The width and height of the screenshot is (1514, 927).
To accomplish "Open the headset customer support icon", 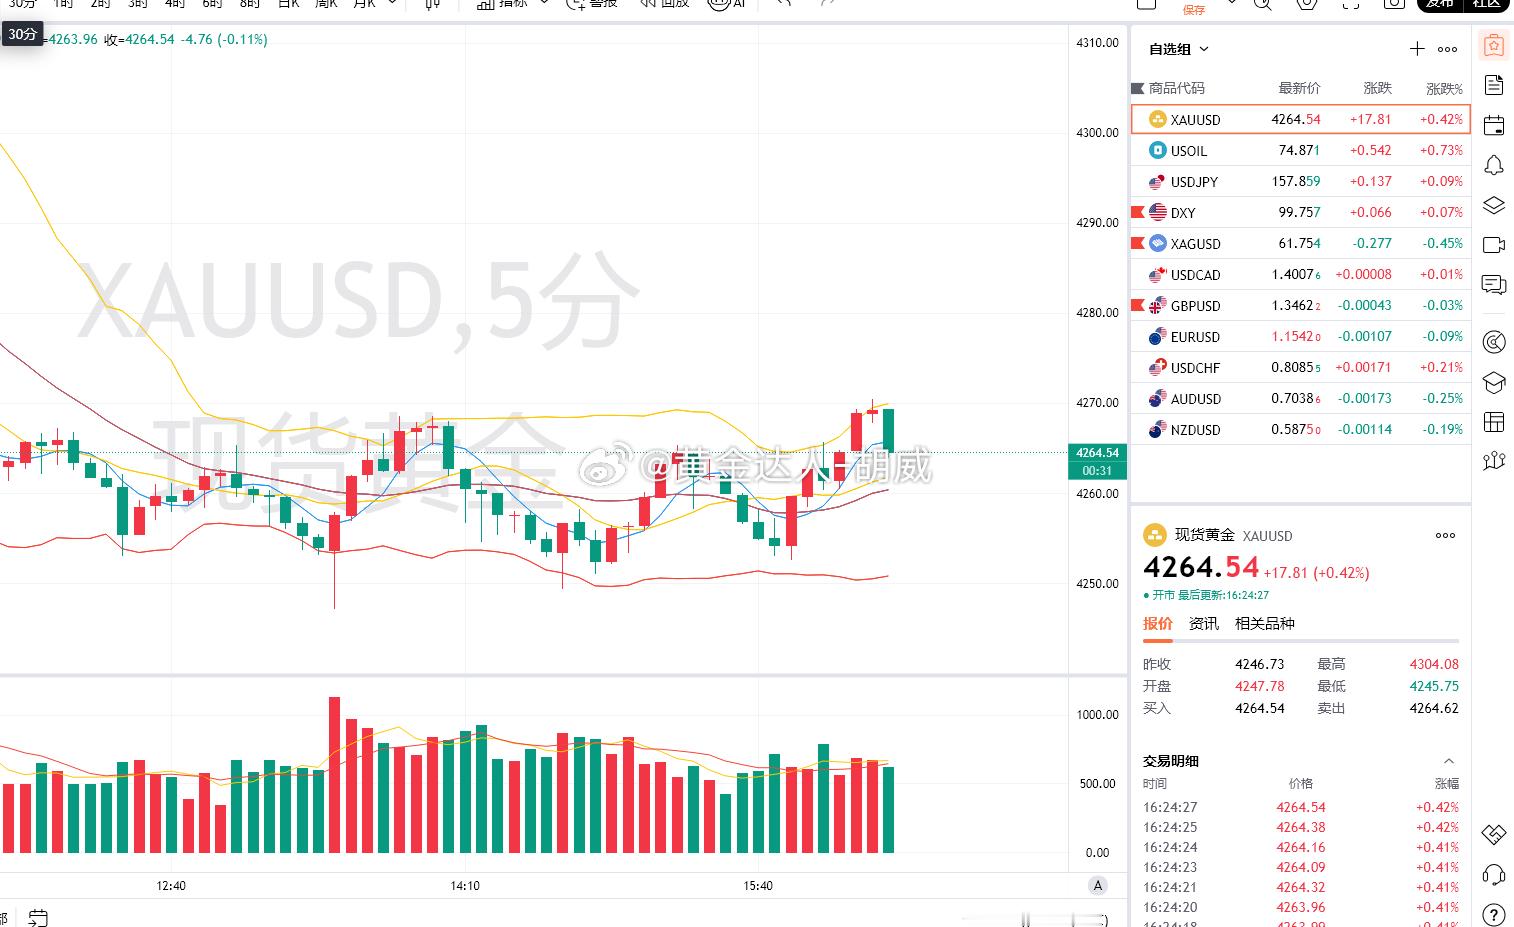I will [1494, 874].
